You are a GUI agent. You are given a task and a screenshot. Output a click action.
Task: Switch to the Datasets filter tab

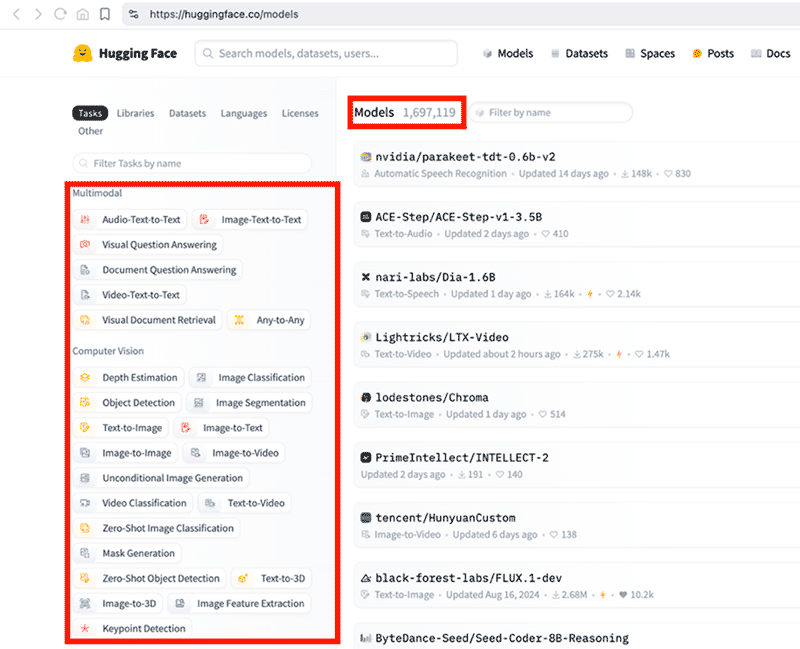(187, 113)
